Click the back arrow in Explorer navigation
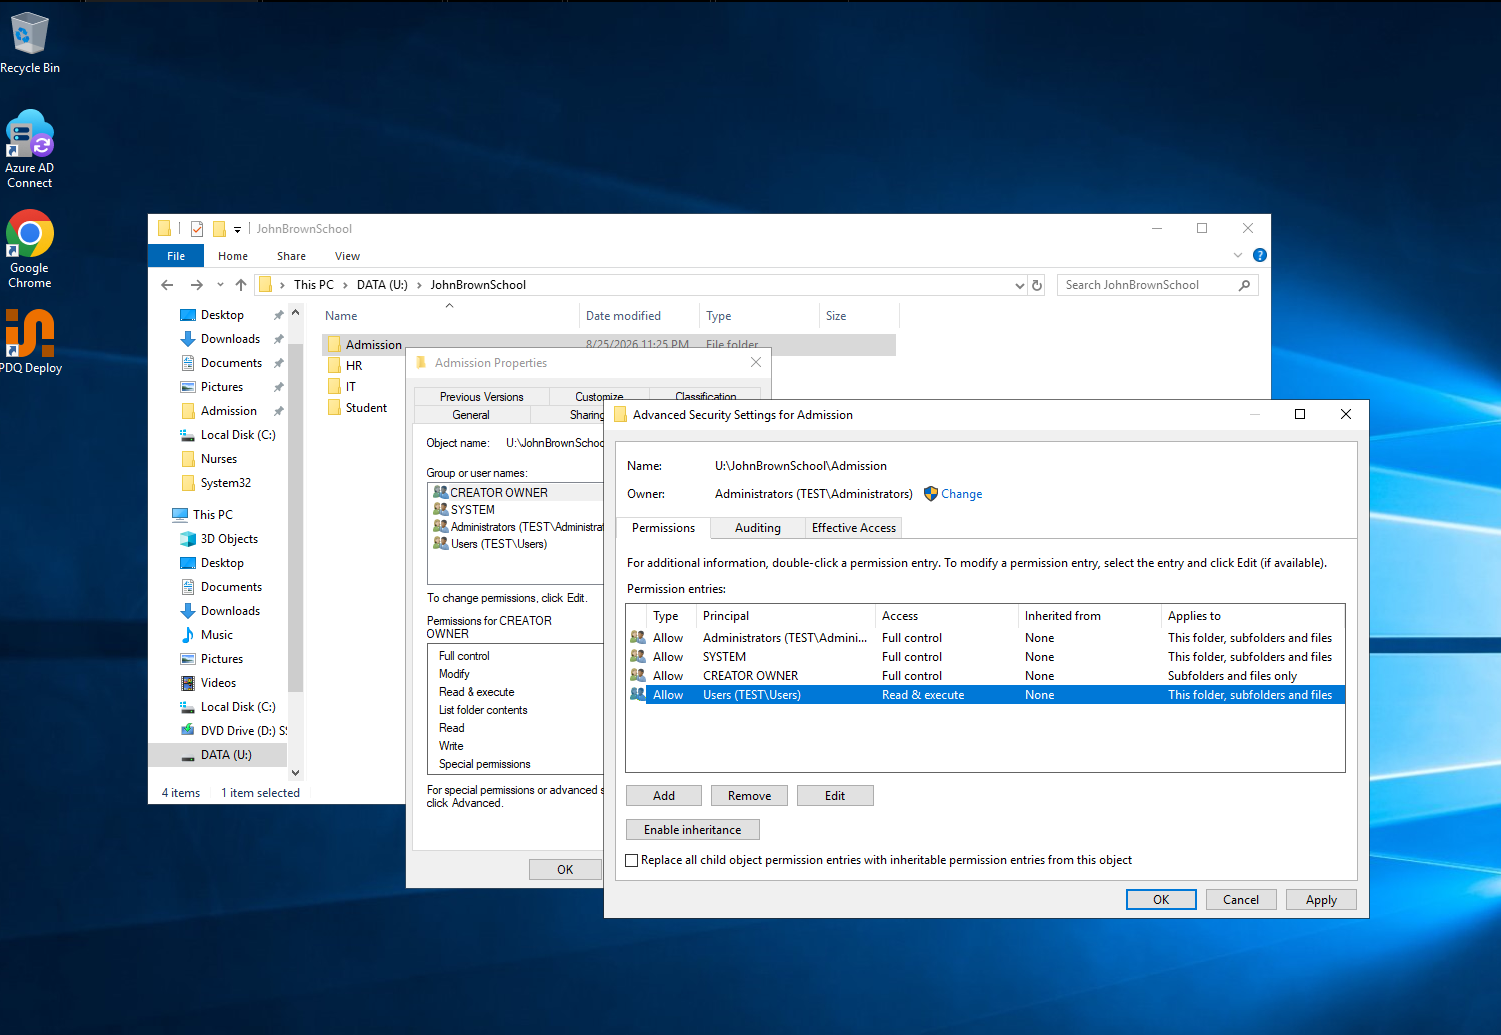 click(x=167, y=285)
